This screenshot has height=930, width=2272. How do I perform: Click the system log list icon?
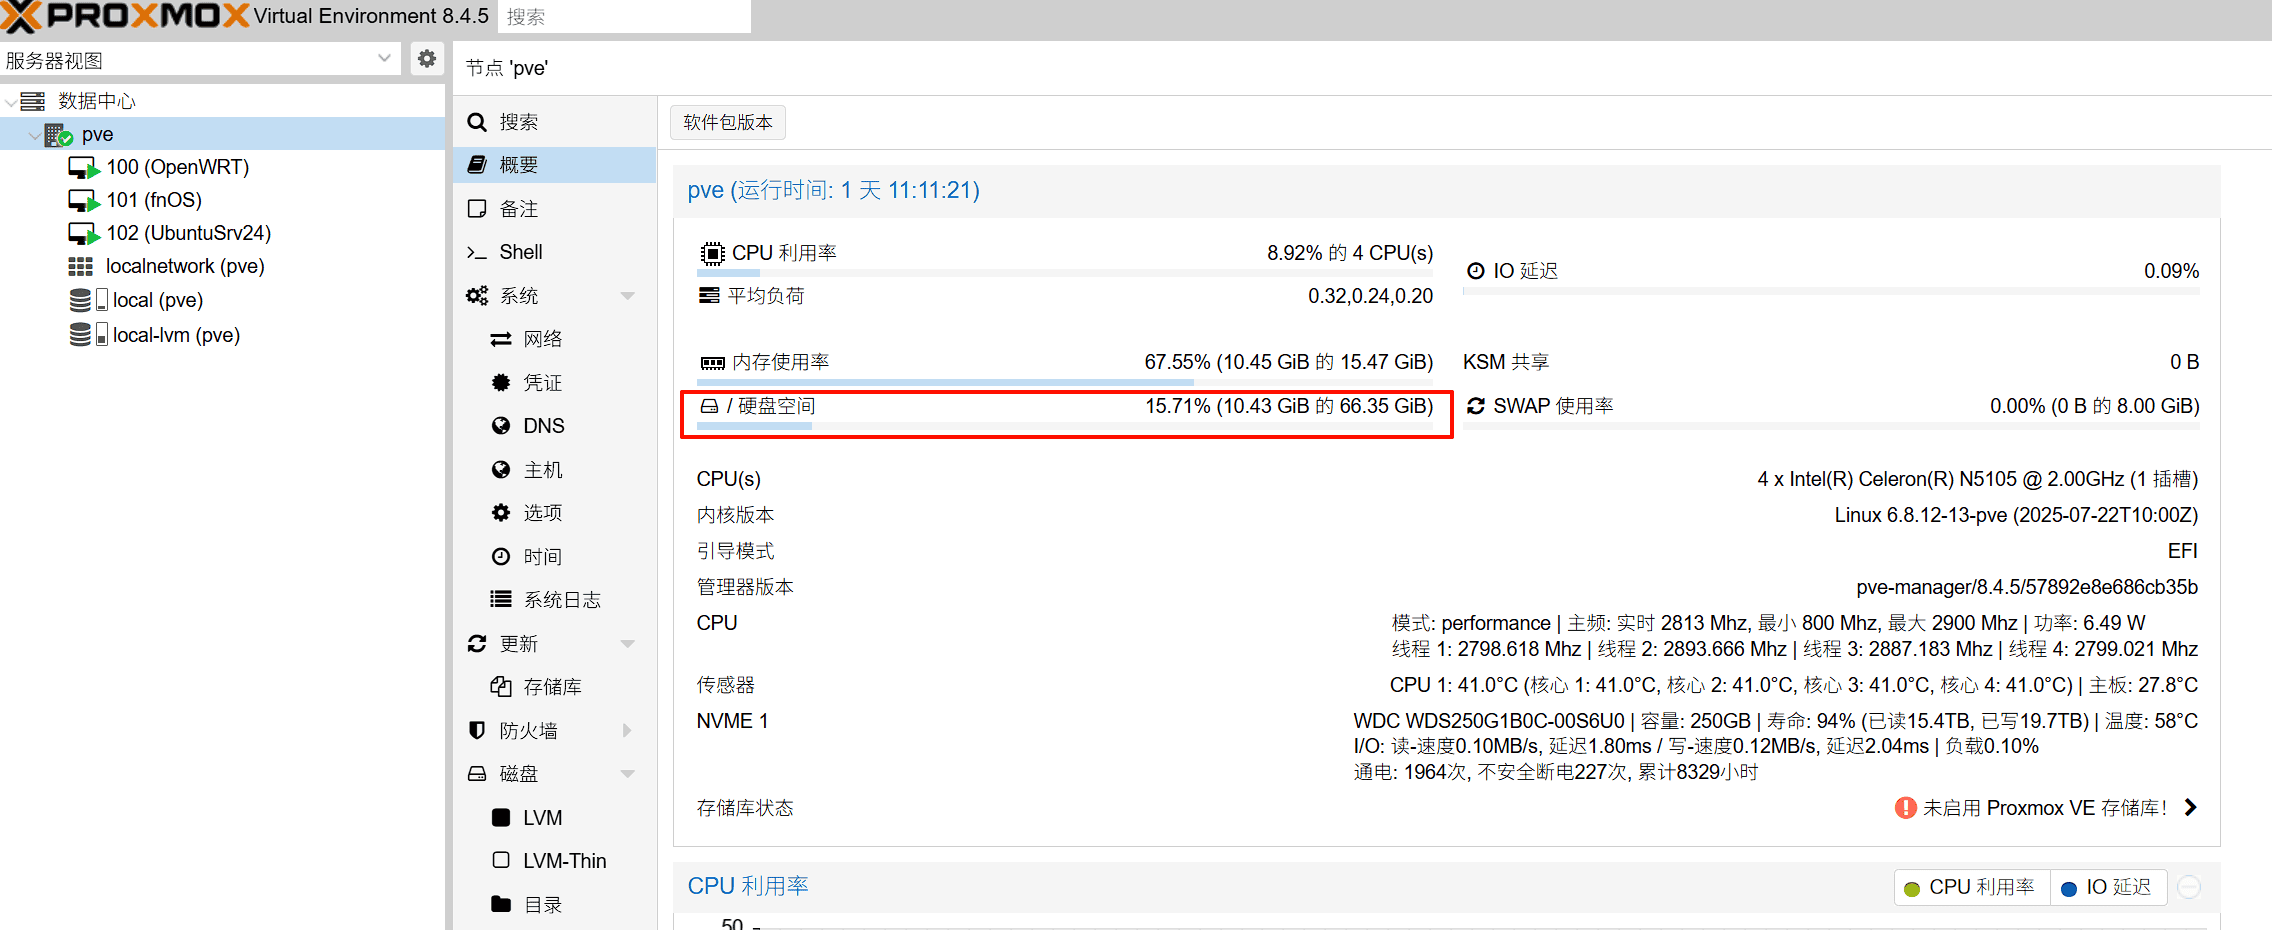pyautogui.click(x=501, y=600)
